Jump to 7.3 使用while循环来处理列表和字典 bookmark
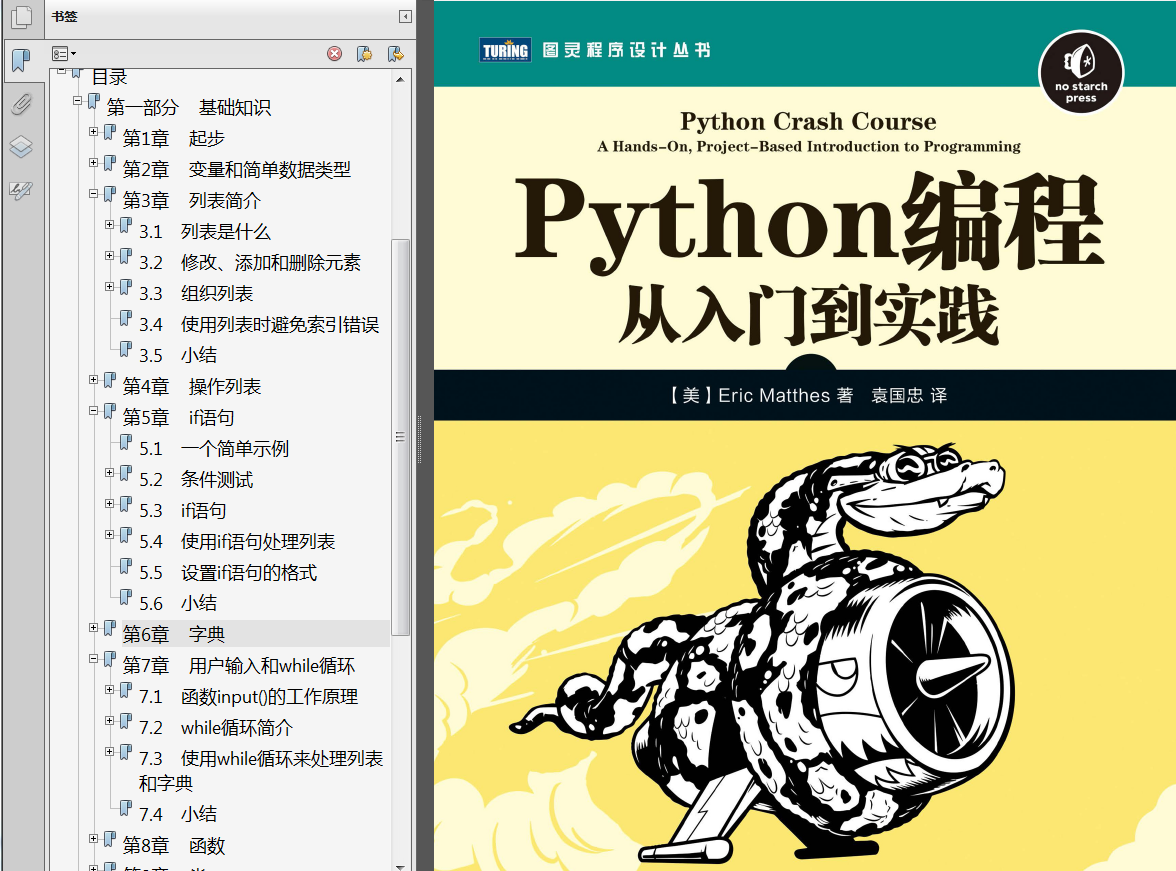Screen dimensions: 1176x871 [x=261, y=770]
